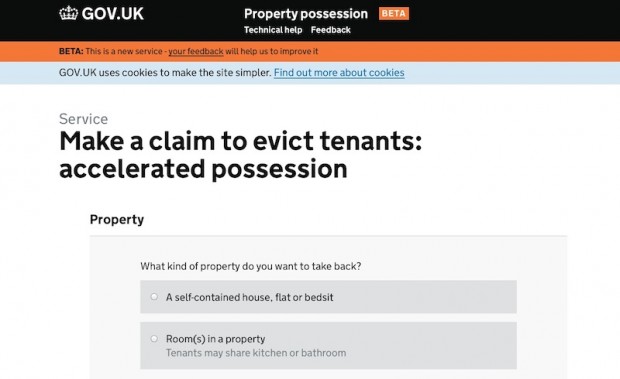620x379 pixels.
Task: Open 'Find out more about cookies' link
Action: (x=339, y=73)
